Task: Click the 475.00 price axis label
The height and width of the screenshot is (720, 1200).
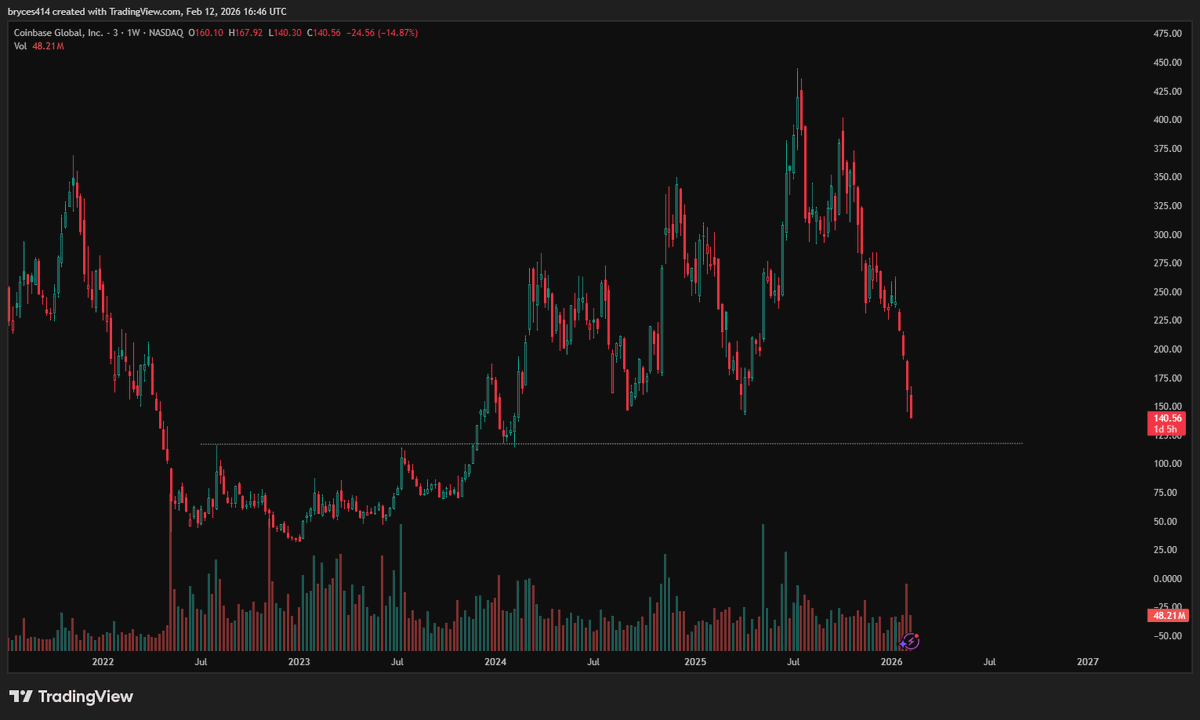Action: coord(1168,34)
